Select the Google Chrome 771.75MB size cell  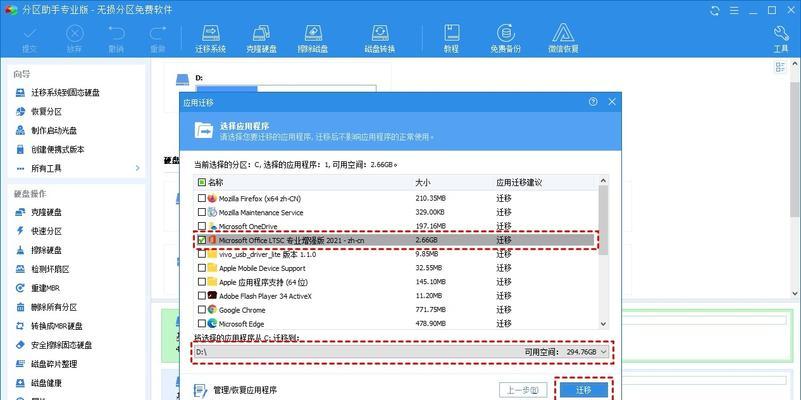[431, 310]
